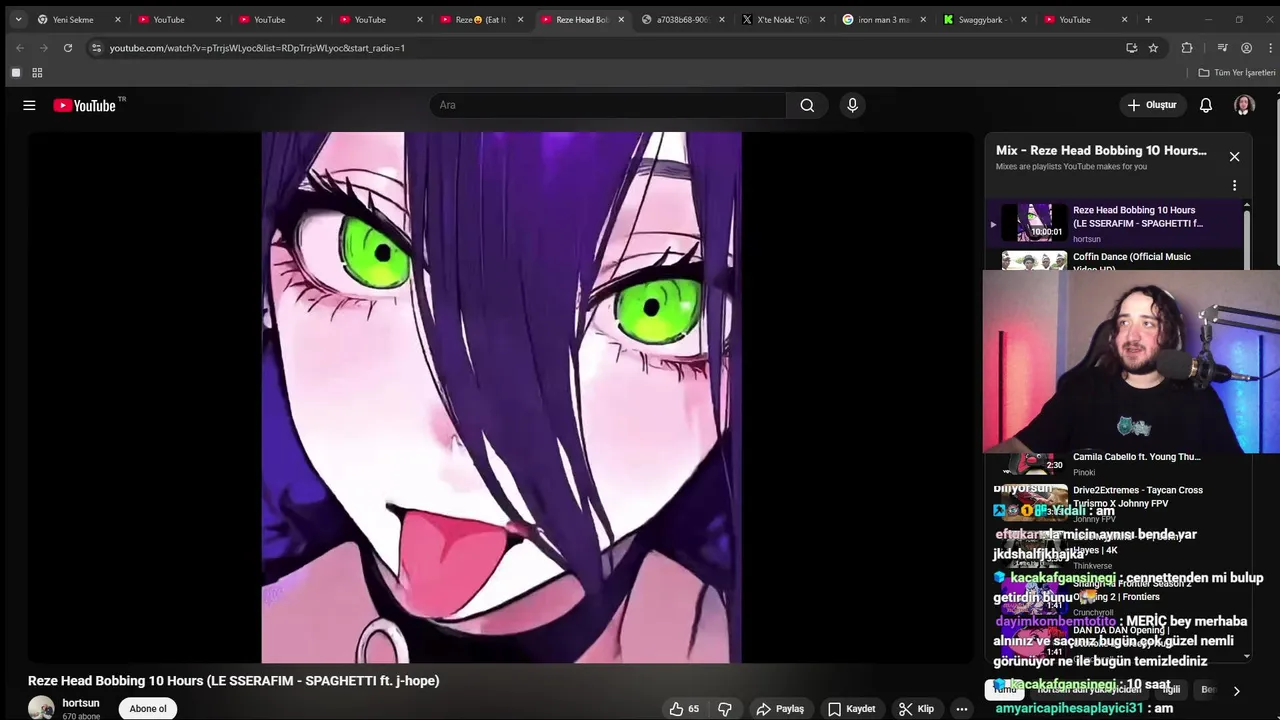Open the media control icon in the toolbar
The image size is (1280, 720).
click(x=1222, y=48)
